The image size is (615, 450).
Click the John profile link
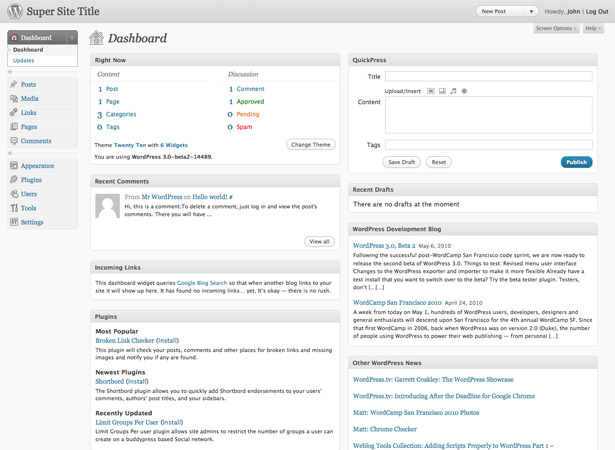point(573,11)
